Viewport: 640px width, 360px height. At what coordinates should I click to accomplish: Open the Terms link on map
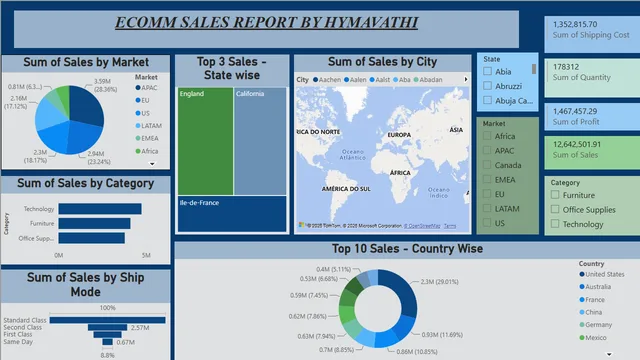[x=450, y=226]
